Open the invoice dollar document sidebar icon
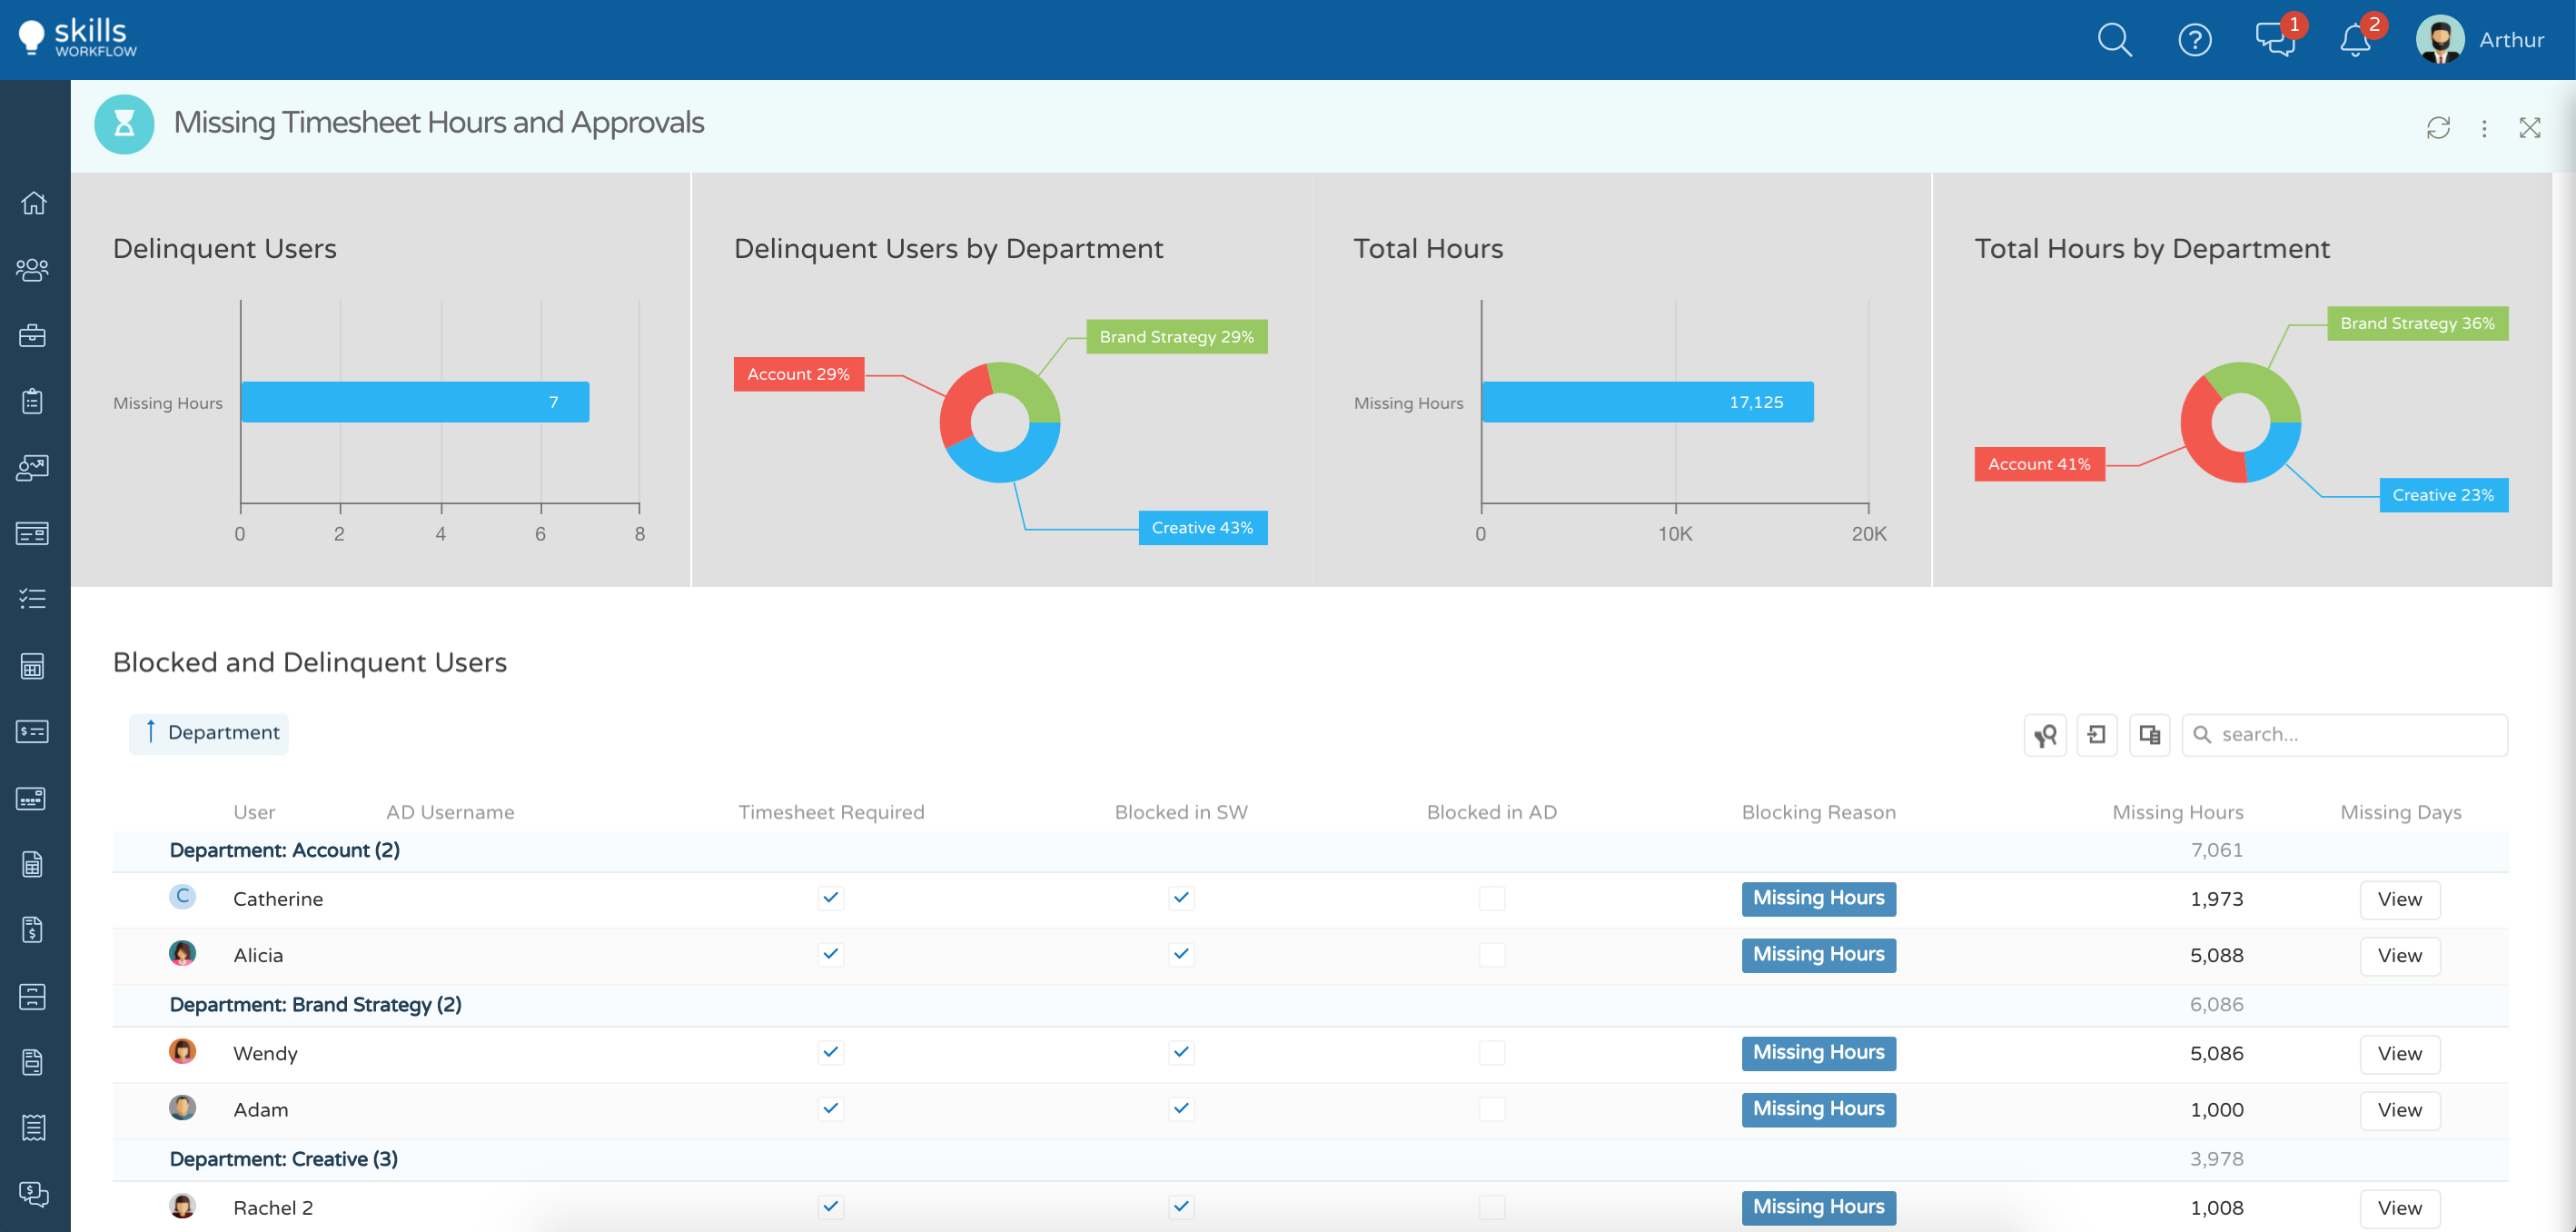Viewport: 2576px width, 1232px height. [x=33, y=930]
